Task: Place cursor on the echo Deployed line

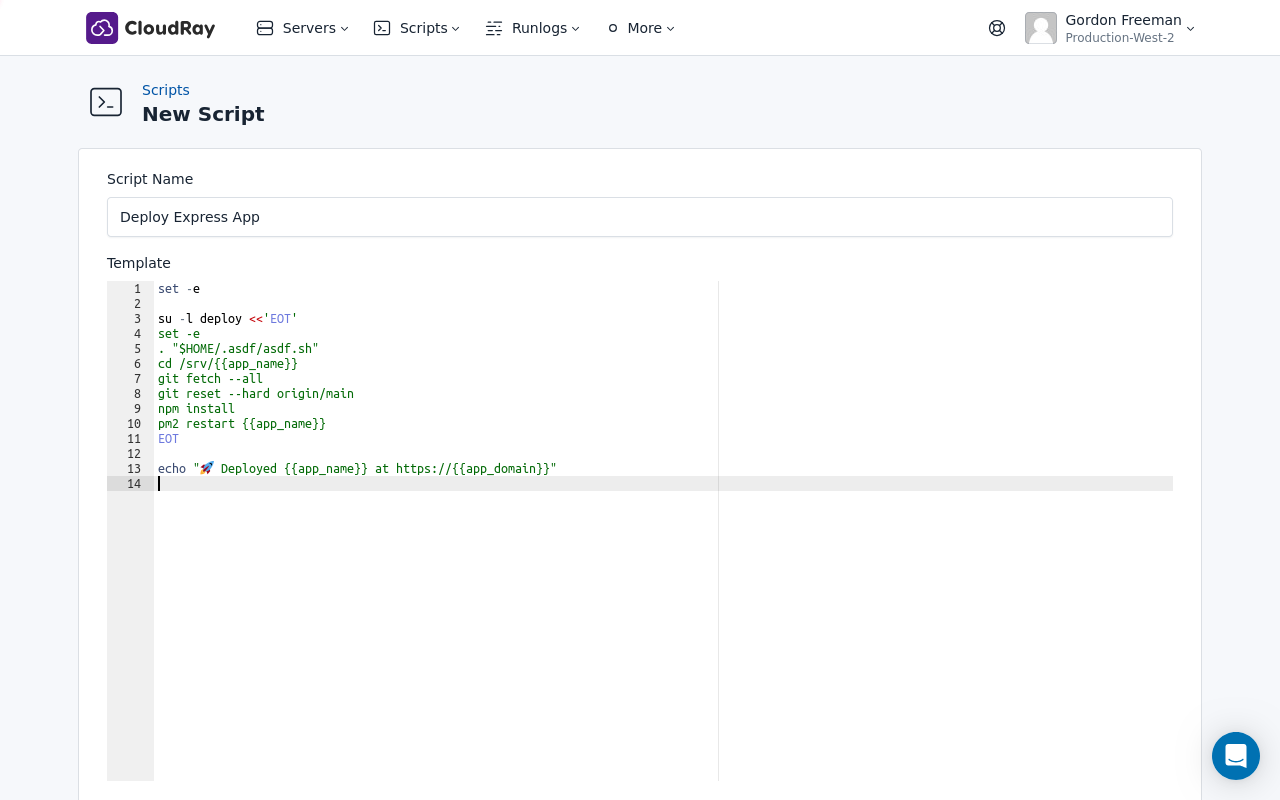Action: [357, 468]
